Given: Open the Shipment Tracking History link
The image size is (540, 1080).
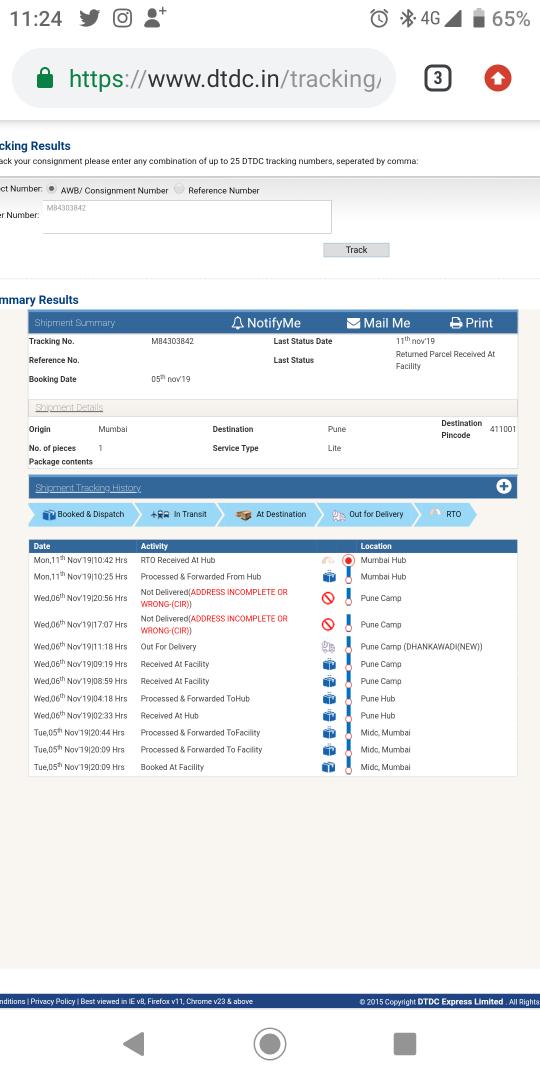Looking at the screenshot, I should click(88, 488).
